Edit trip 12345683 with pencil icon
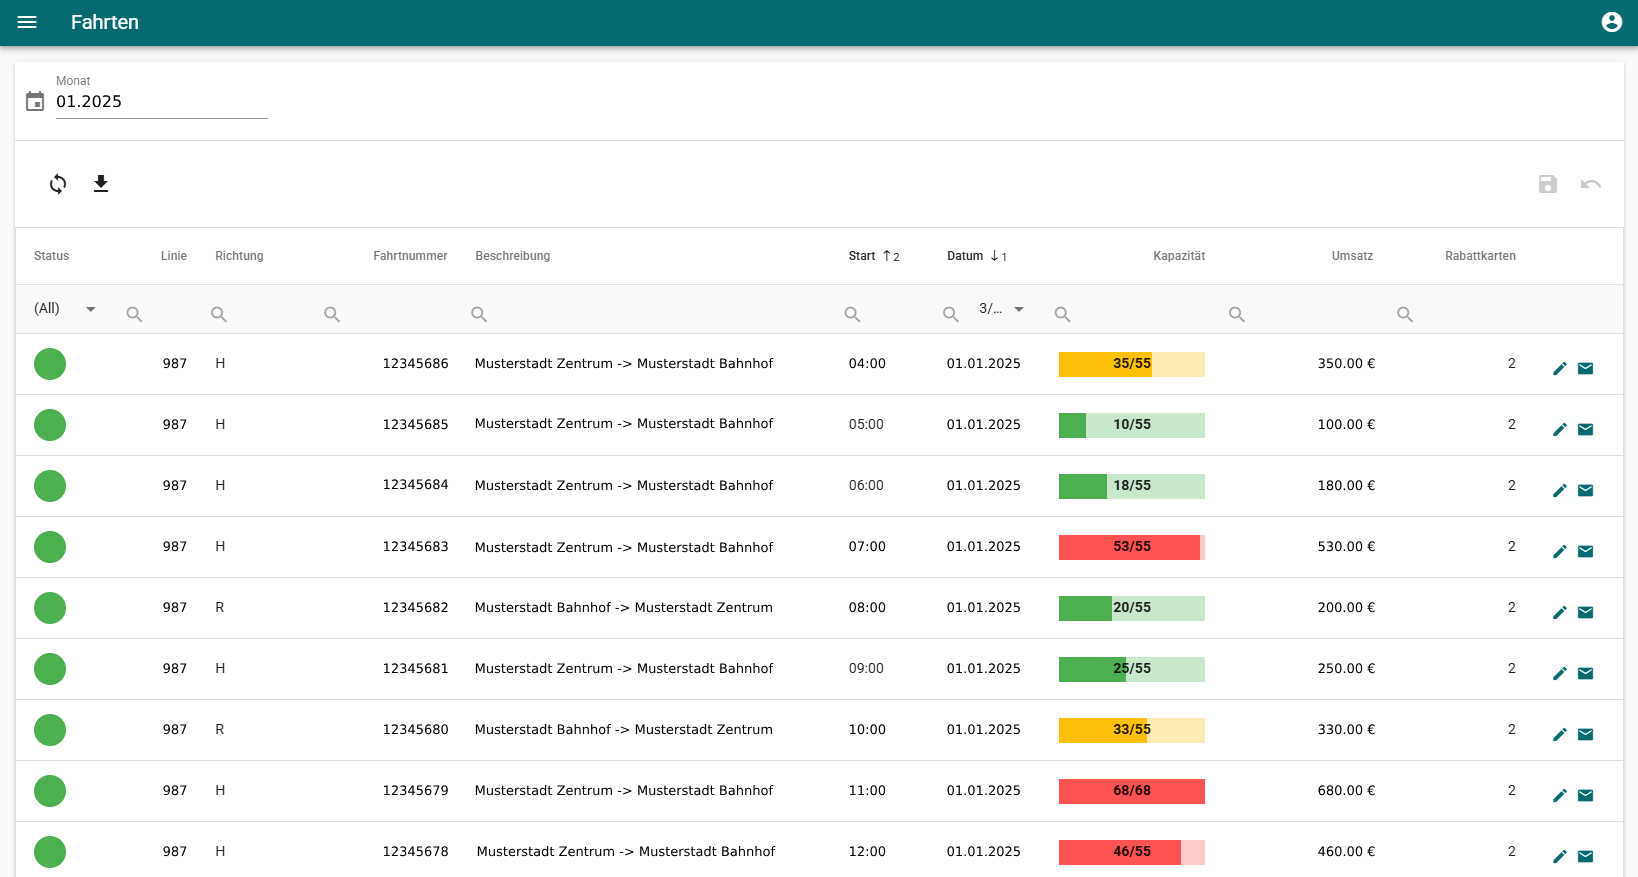Image resolution: width=1638 pixels, height=877 pixels. (1560, 552)
